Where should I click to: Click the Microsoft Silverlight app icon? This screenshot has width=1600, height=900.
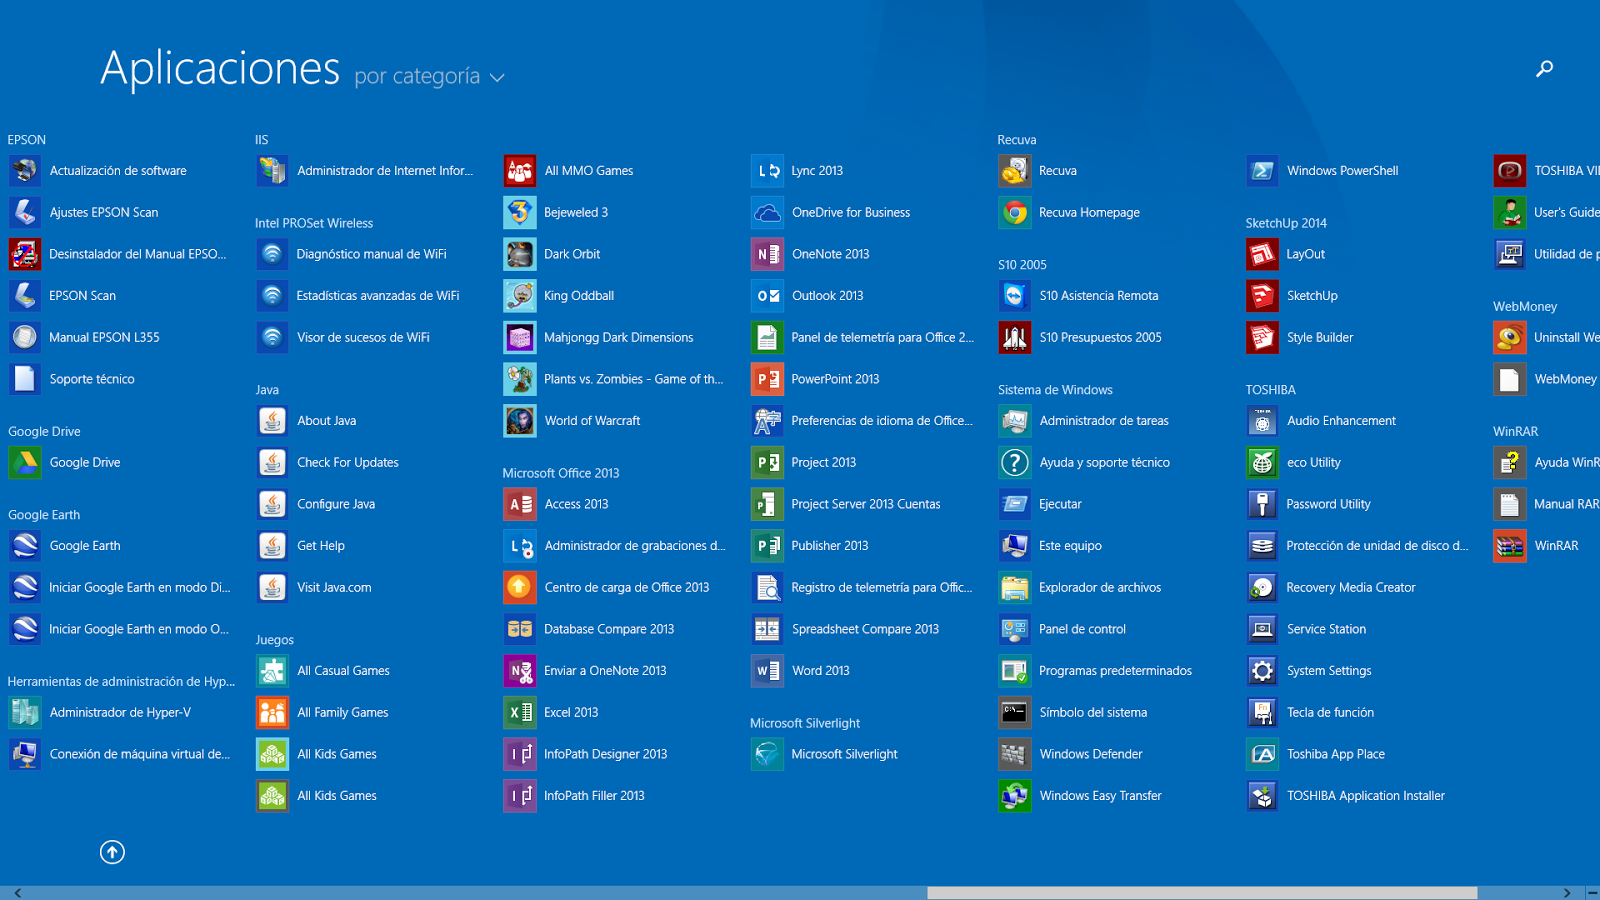pyautogui.click(x=767, y=754)
